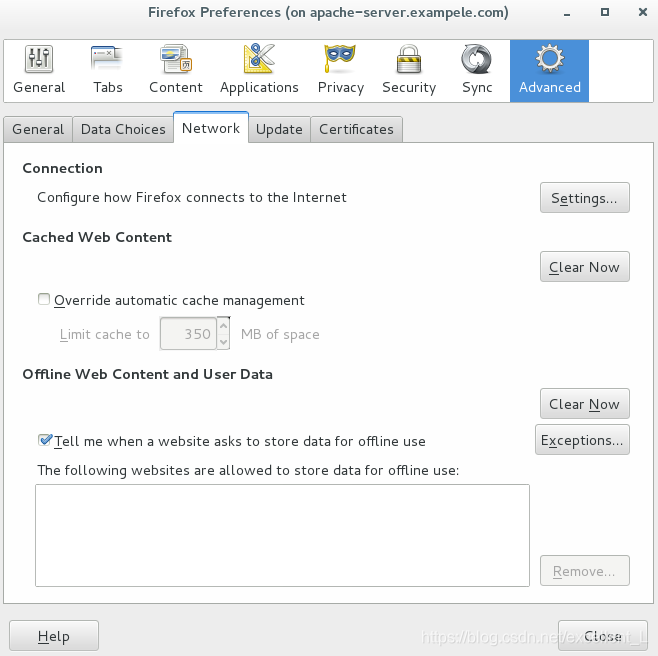658x656 pixels.
Task: Switch to the General sub-tab
Action: click(x=38, y=129)
